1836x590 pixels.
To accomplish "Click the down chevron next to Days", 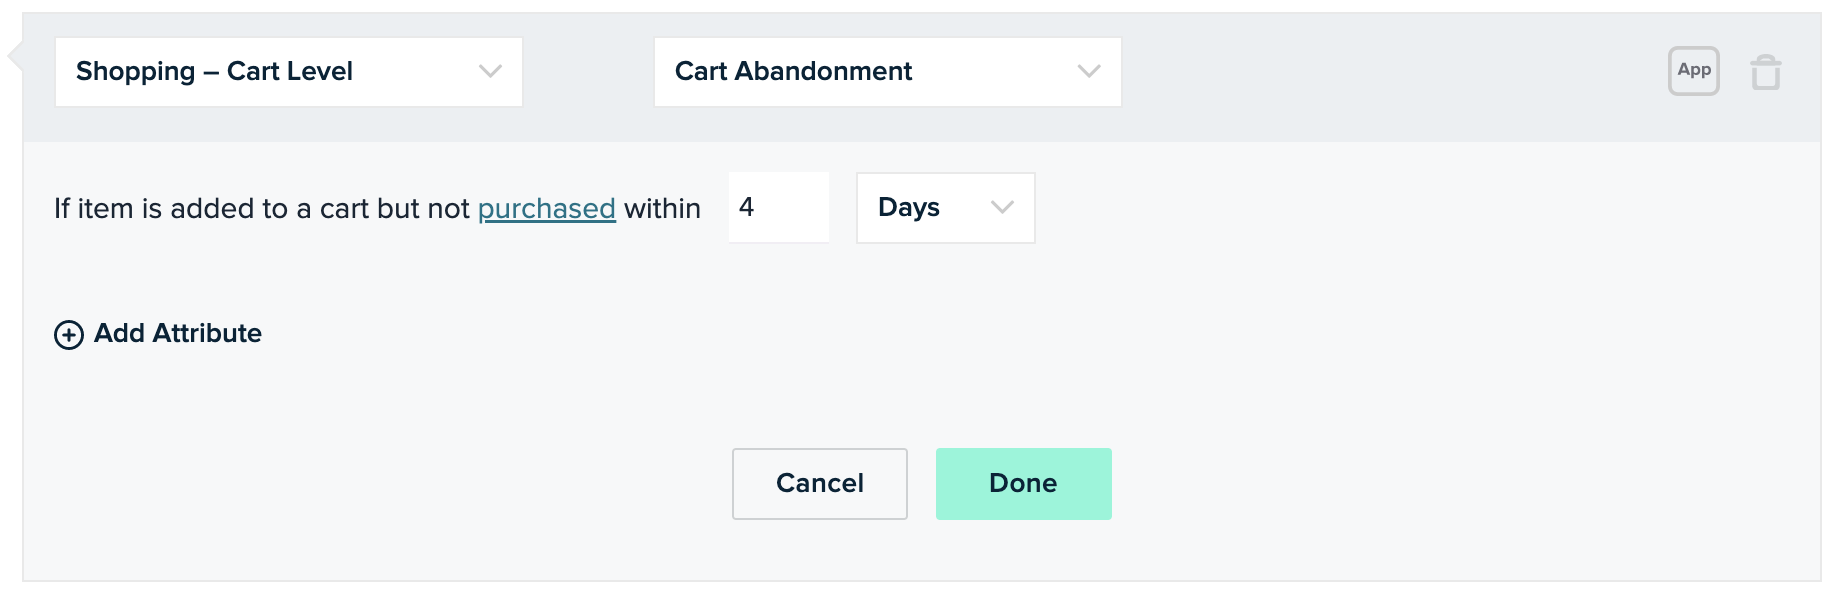I will click(1002, 207).
